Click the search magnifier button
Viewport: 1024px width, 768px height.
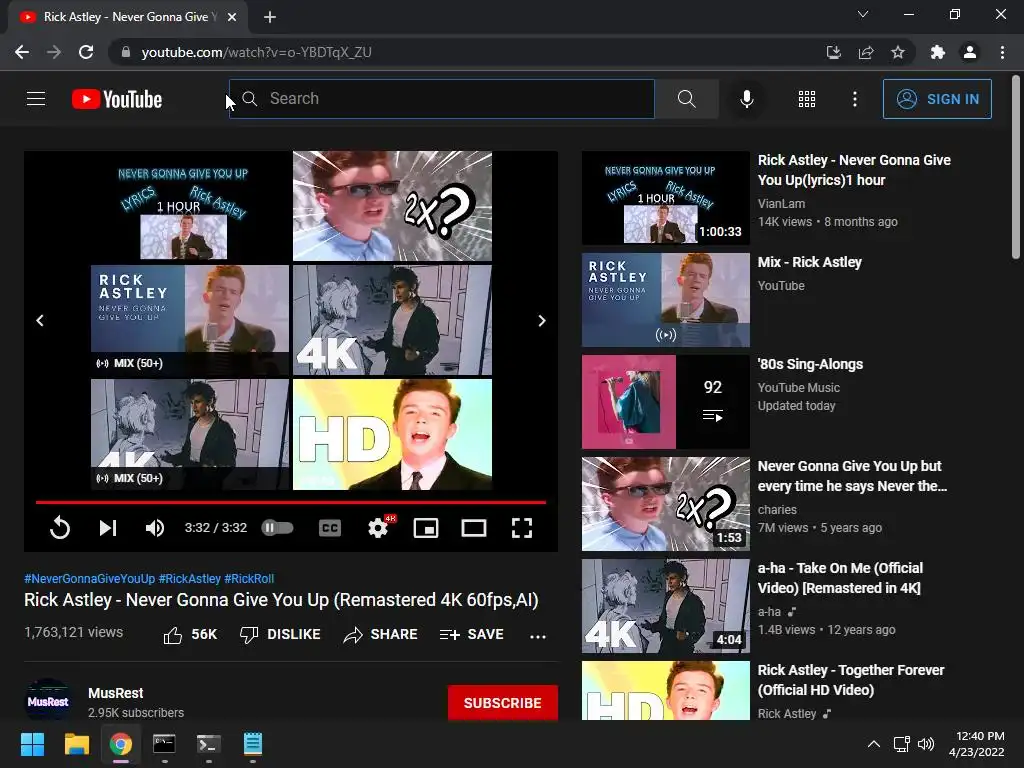click(686, 99)
